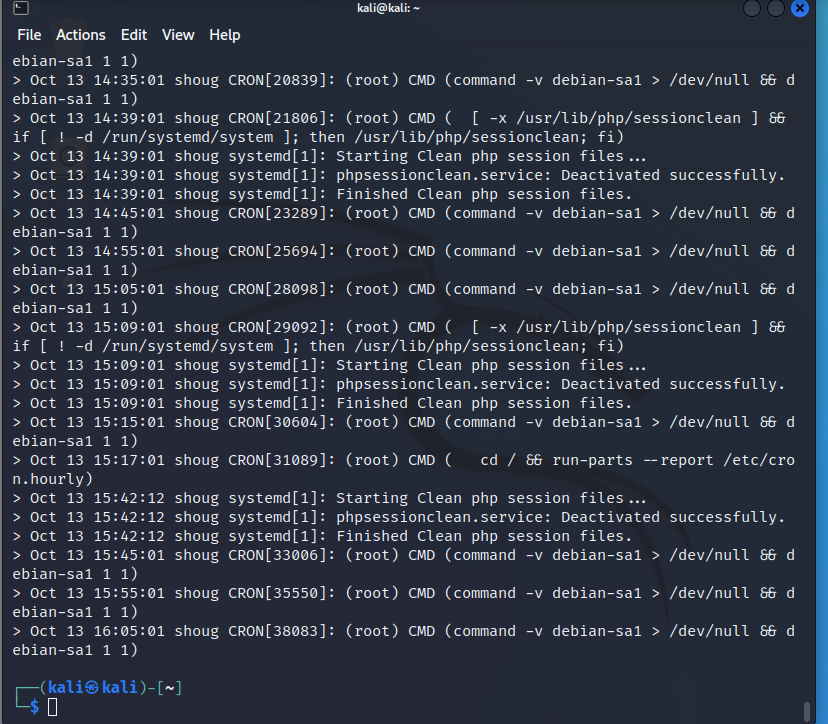Open the File menu

28,35
